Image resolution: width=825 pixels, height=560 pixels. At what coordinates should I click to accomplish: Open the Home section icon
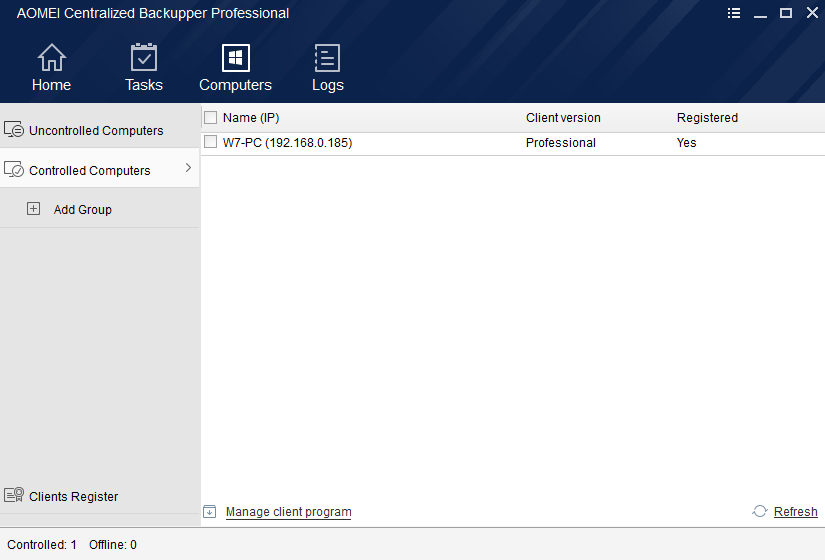[52, 57]
